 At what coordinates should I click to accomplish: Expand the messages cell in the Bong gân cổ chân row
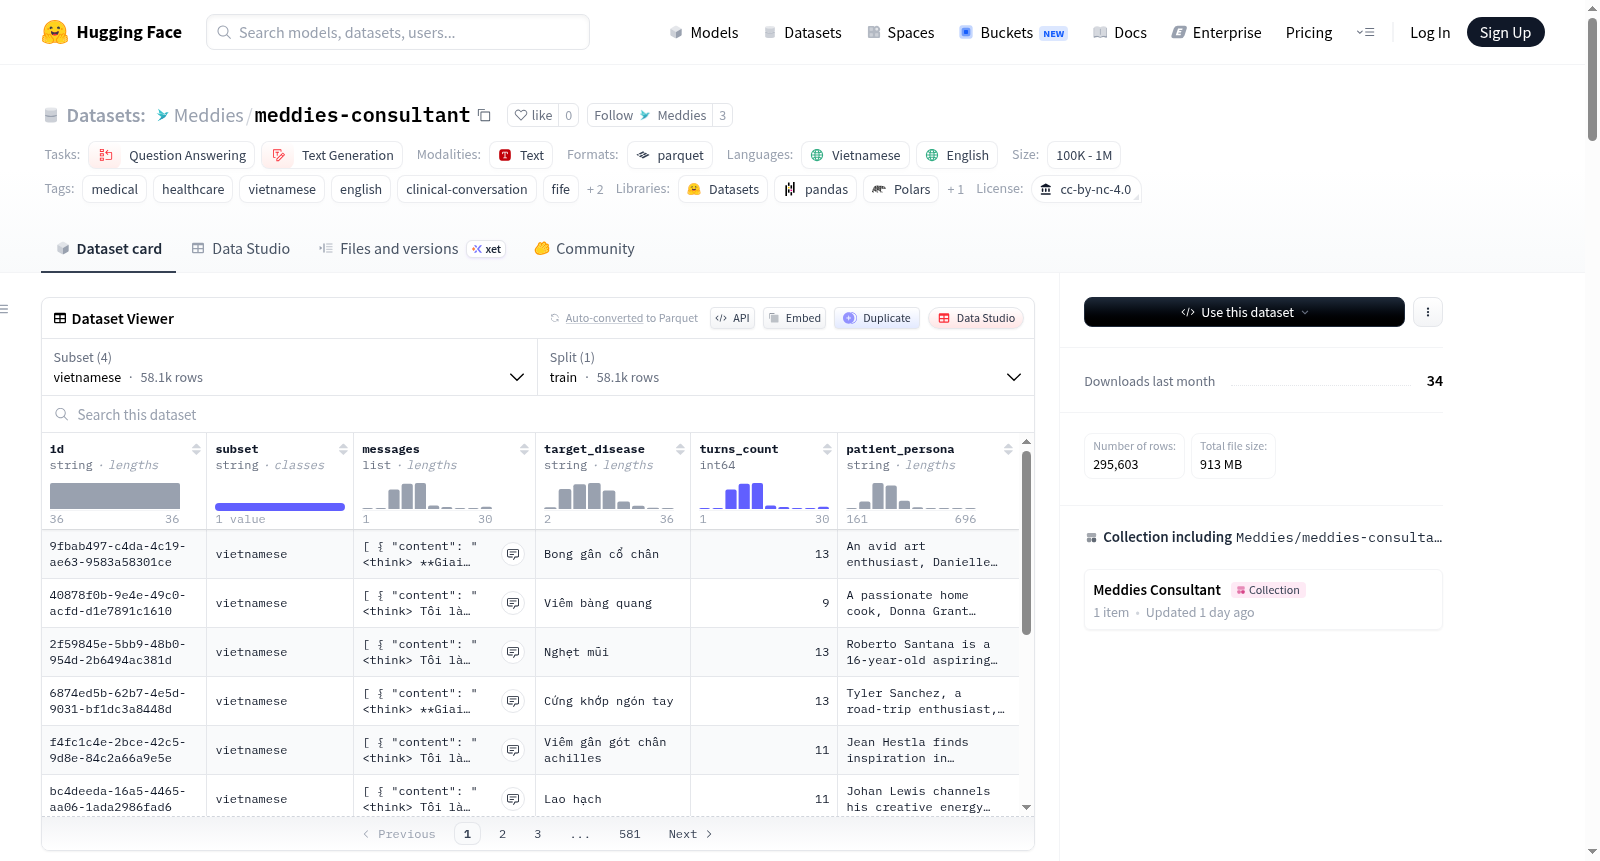click(x=513, y=554)
